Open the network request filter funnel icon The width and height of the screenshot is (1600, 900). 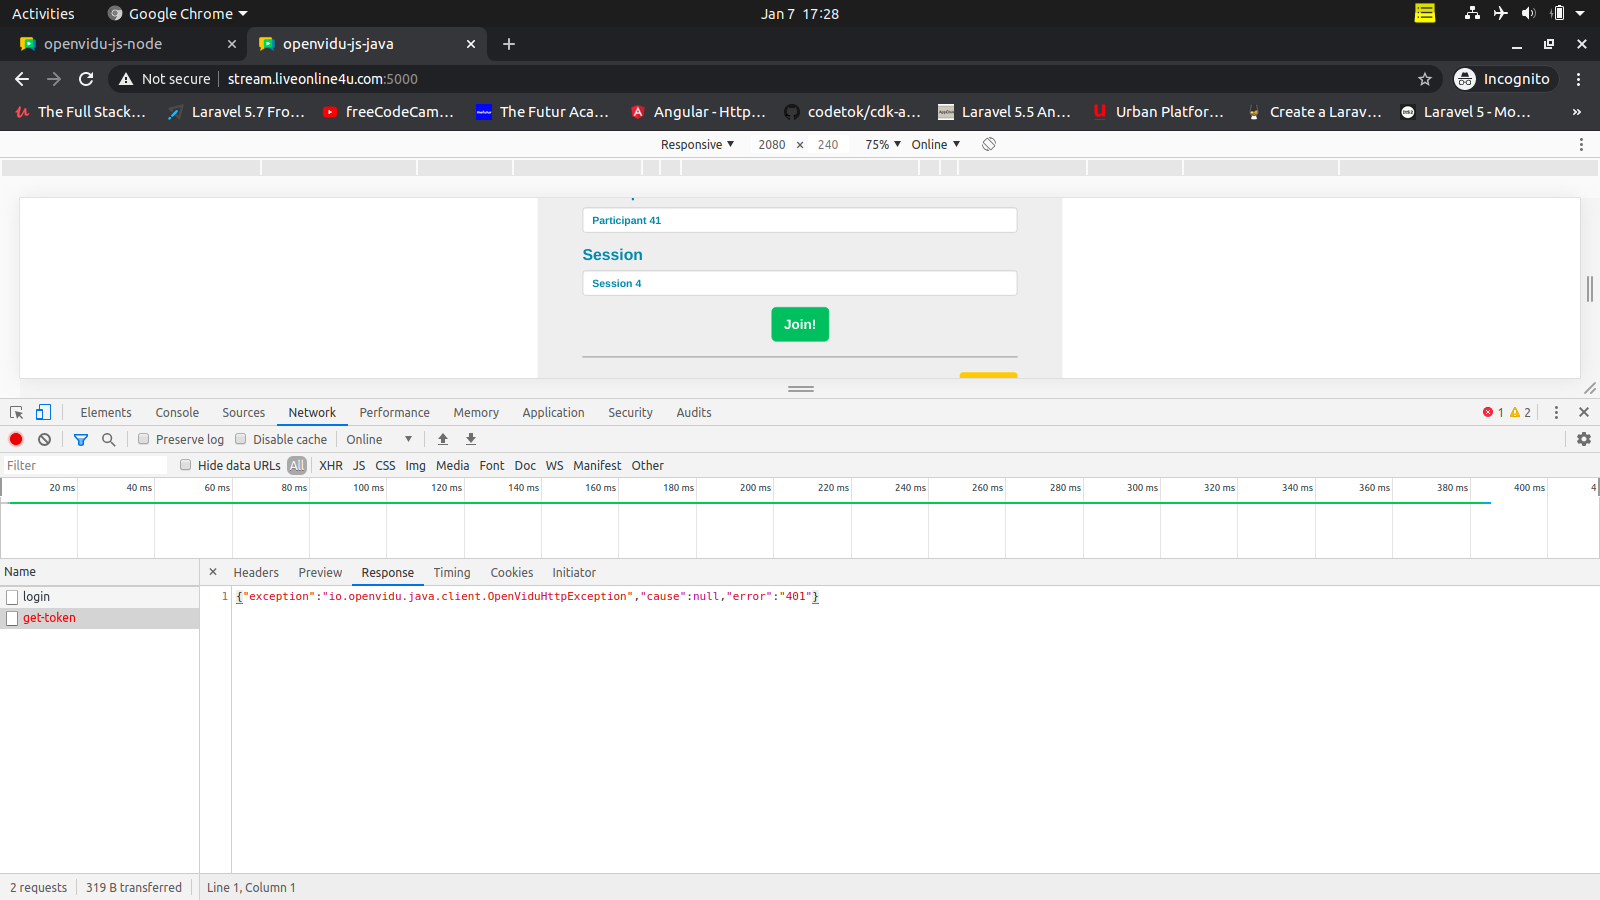click(x=81, y=439)
